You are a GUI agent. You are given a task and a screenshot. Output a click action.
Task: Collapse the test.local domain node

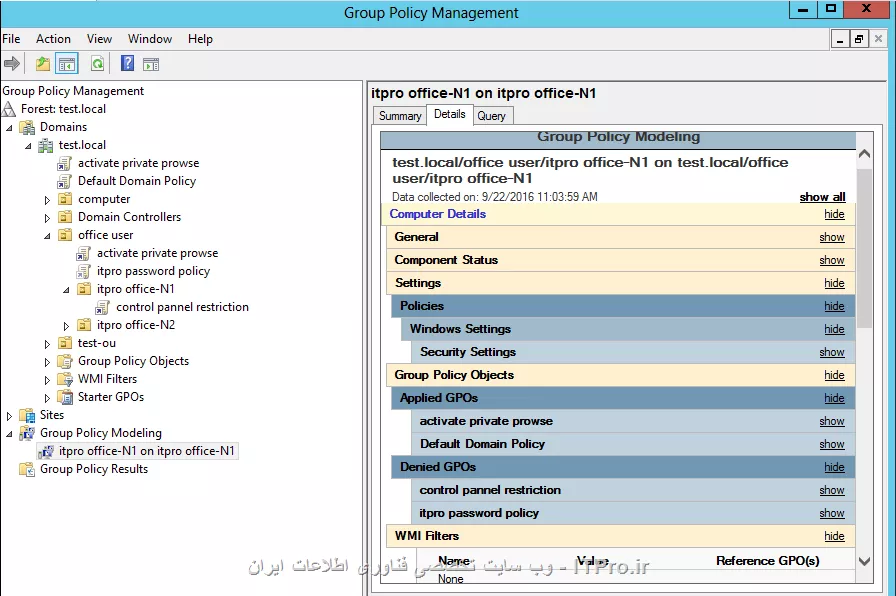[x=28, y=146]
